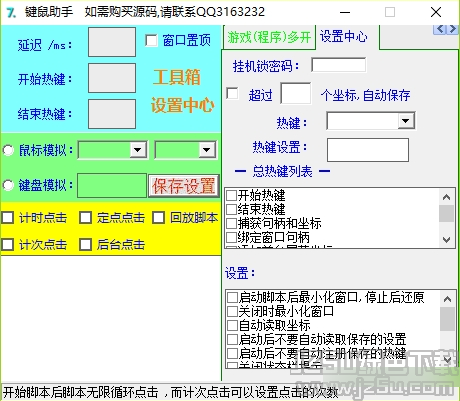Switch to 设置中心 tab
460x401 pixels.
pos(344,36)
